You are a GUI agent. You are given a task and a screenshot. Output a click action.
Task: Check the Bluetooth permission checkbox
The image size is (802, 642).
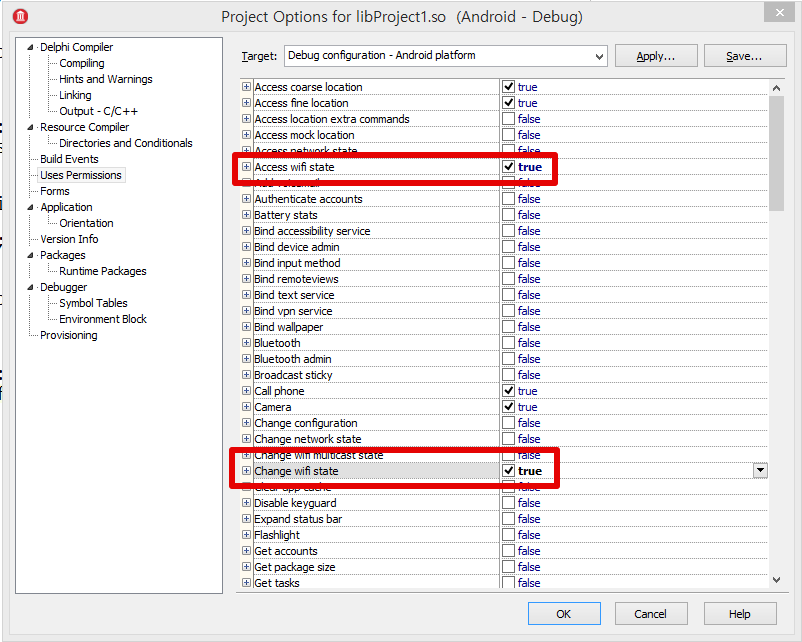(508, 343)
